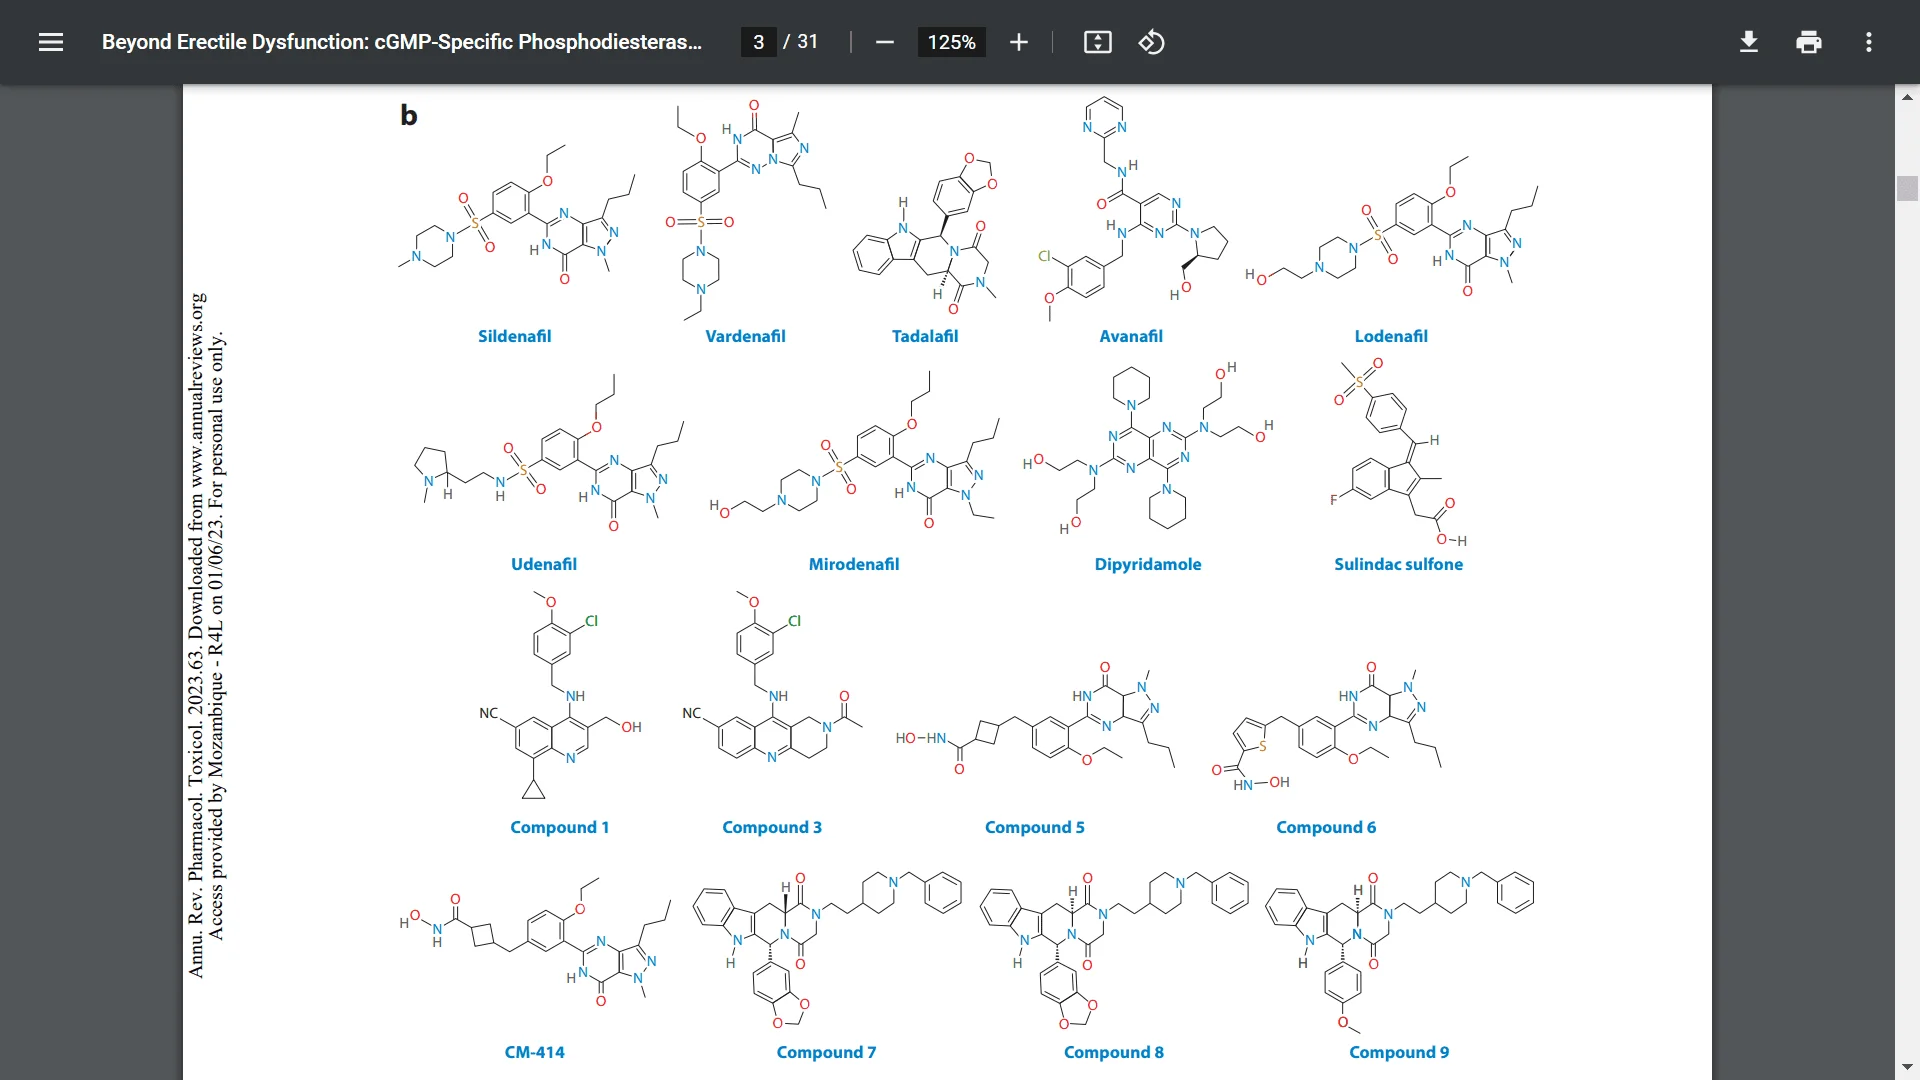Click the Compound 6 label

pos(1326,827)
